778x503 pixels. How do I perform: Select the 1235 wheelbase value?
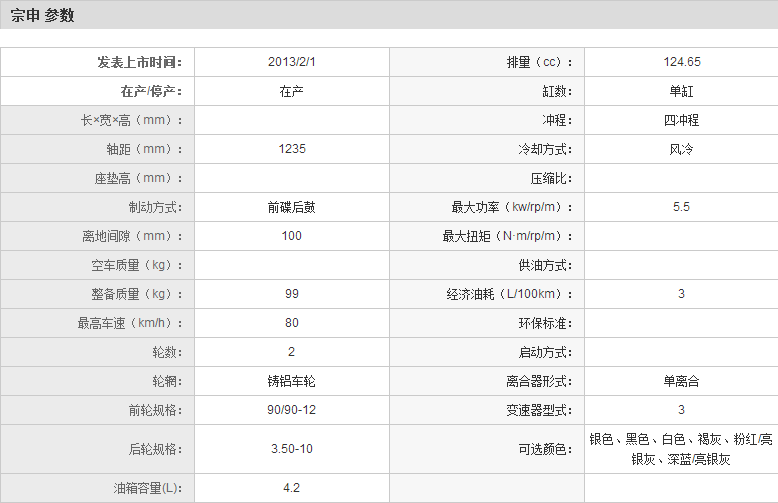click(x=292, y=149)
